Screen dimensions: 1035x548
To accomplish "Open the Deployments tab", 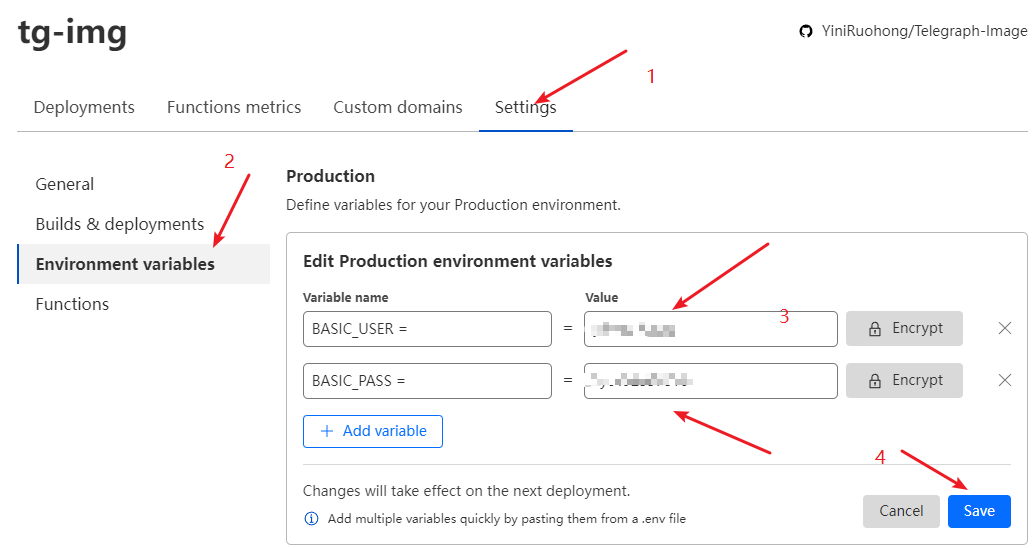I will click(84, 107).
